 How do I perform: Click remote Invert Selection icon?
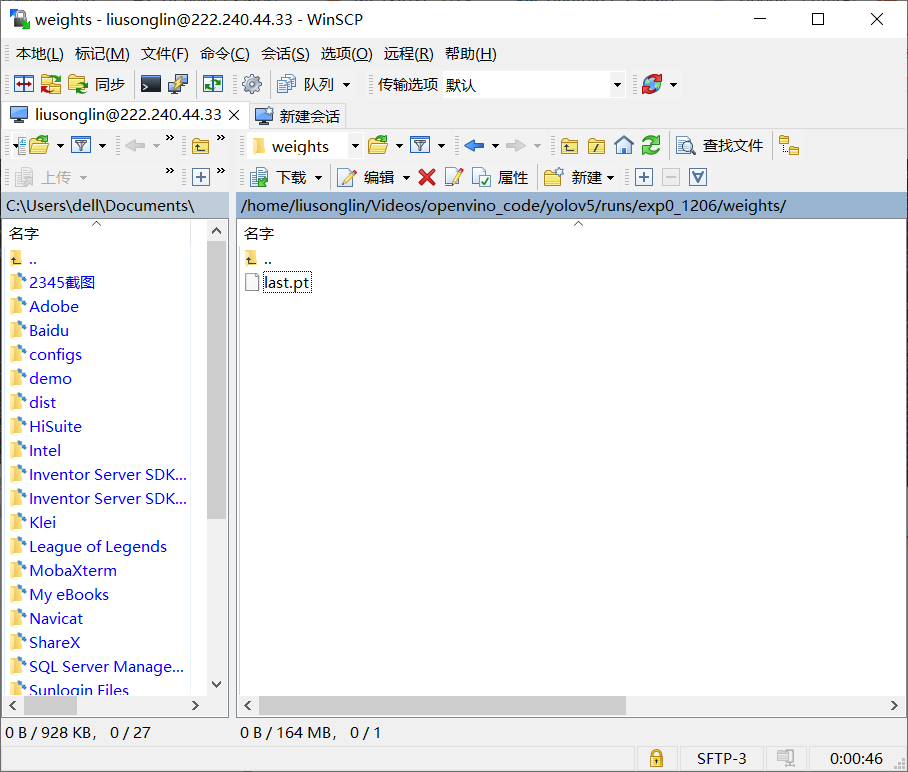click(x=698, y=177)
